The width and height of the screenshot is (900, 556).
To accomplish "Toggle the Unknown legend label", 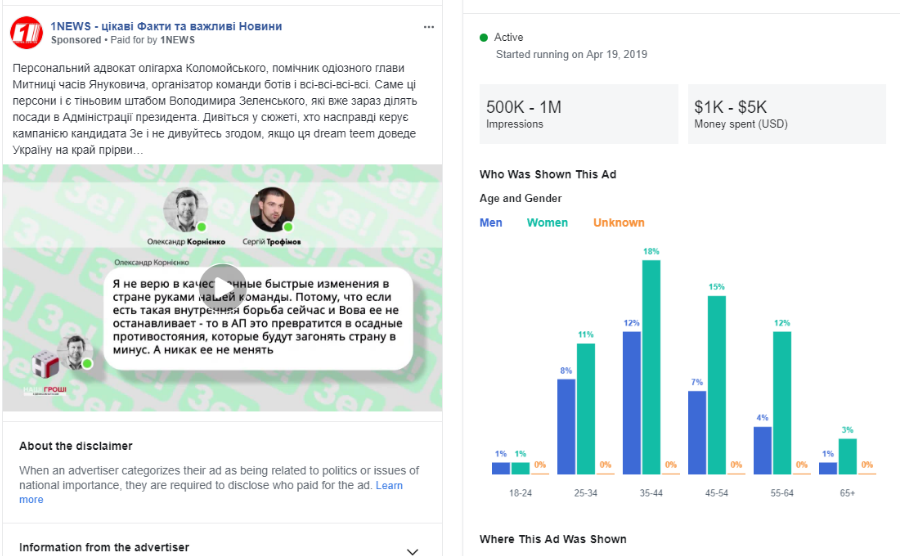I will tap(618, 223).
